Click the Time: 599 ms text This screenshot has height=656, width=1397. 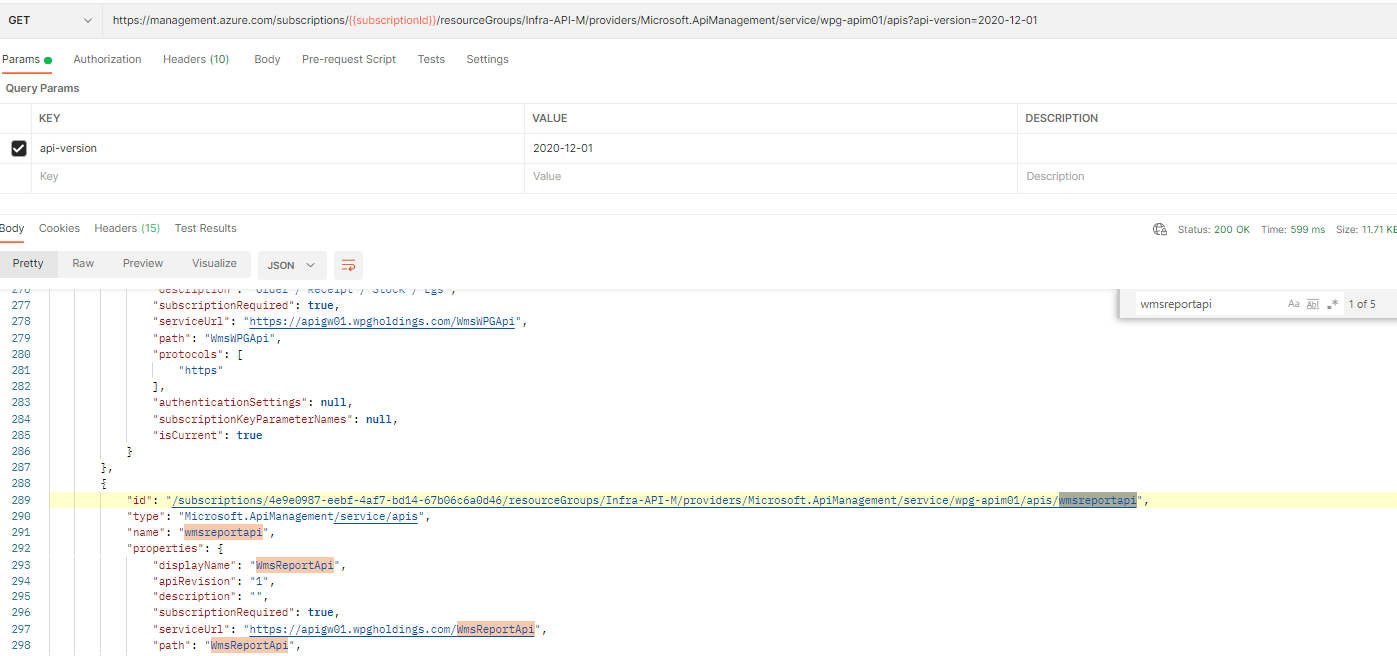tap(1293, 229)
